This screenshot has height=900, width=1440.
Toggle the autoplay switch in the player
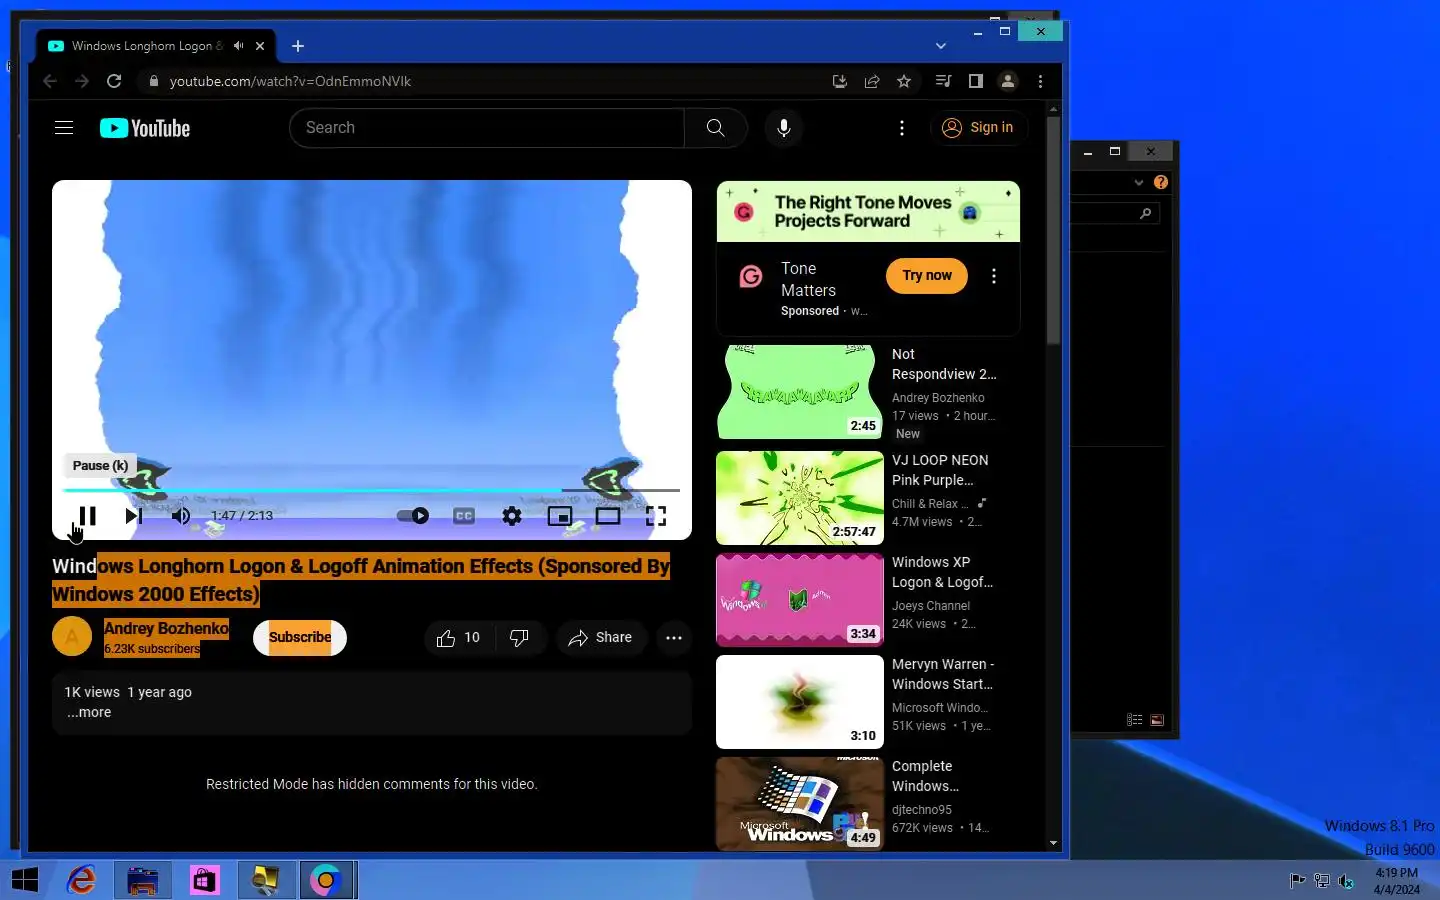click(413, 516)
